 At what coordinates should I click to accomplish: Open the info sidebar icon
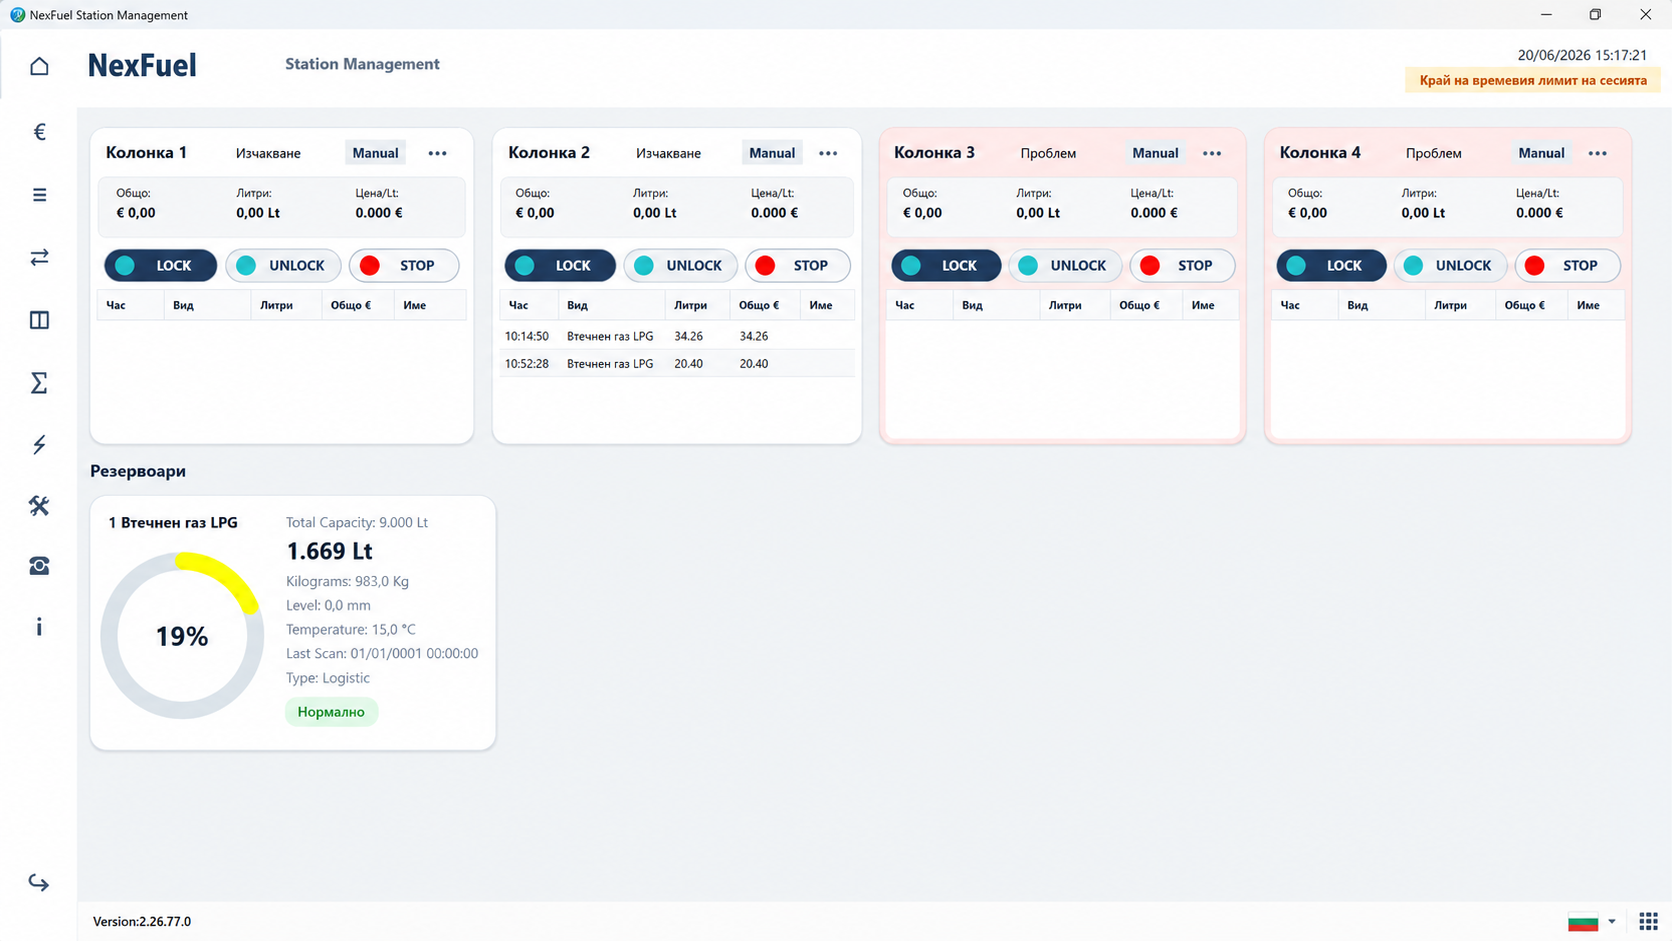click(x=39, y=627)
